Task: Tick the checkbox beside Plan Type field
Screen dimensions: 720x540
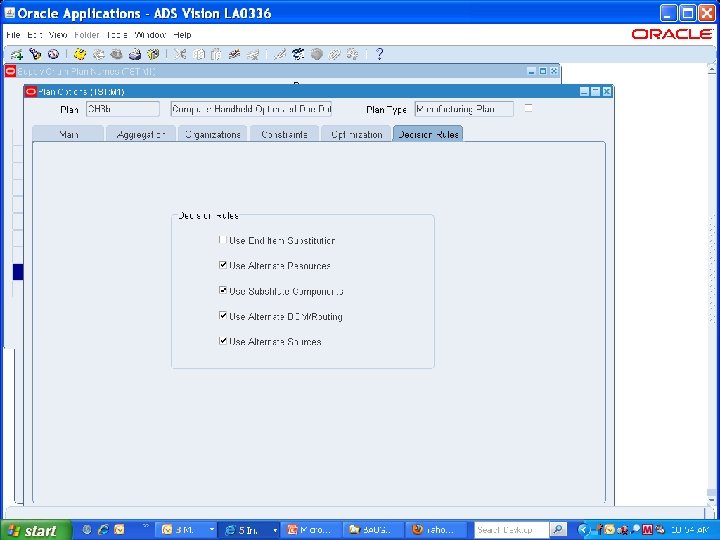Action: pos(529,108)
